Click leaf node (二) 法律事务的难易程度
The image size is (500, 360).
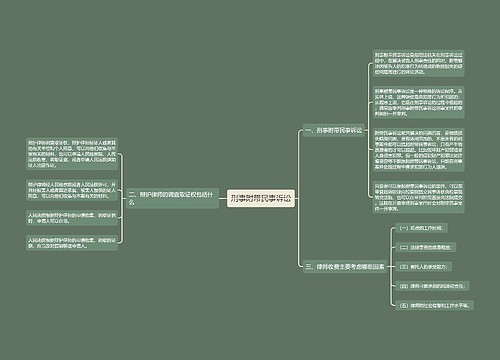(426, 247)
